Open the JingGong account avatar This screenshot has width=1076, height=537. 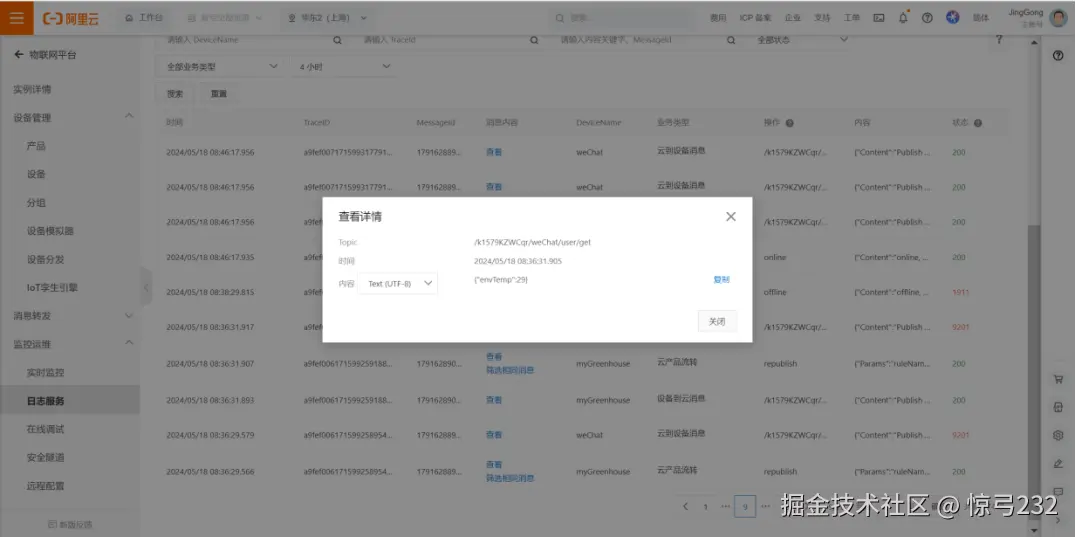coord(1057,18)
